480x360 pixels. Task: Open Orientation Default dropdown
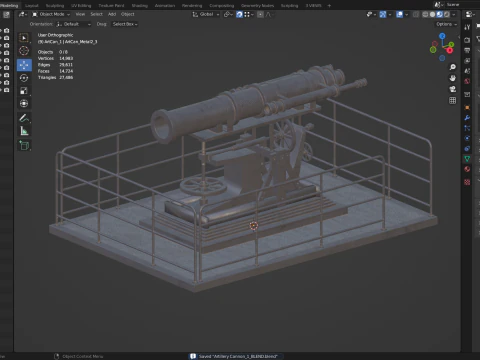(x=73, y=24)
